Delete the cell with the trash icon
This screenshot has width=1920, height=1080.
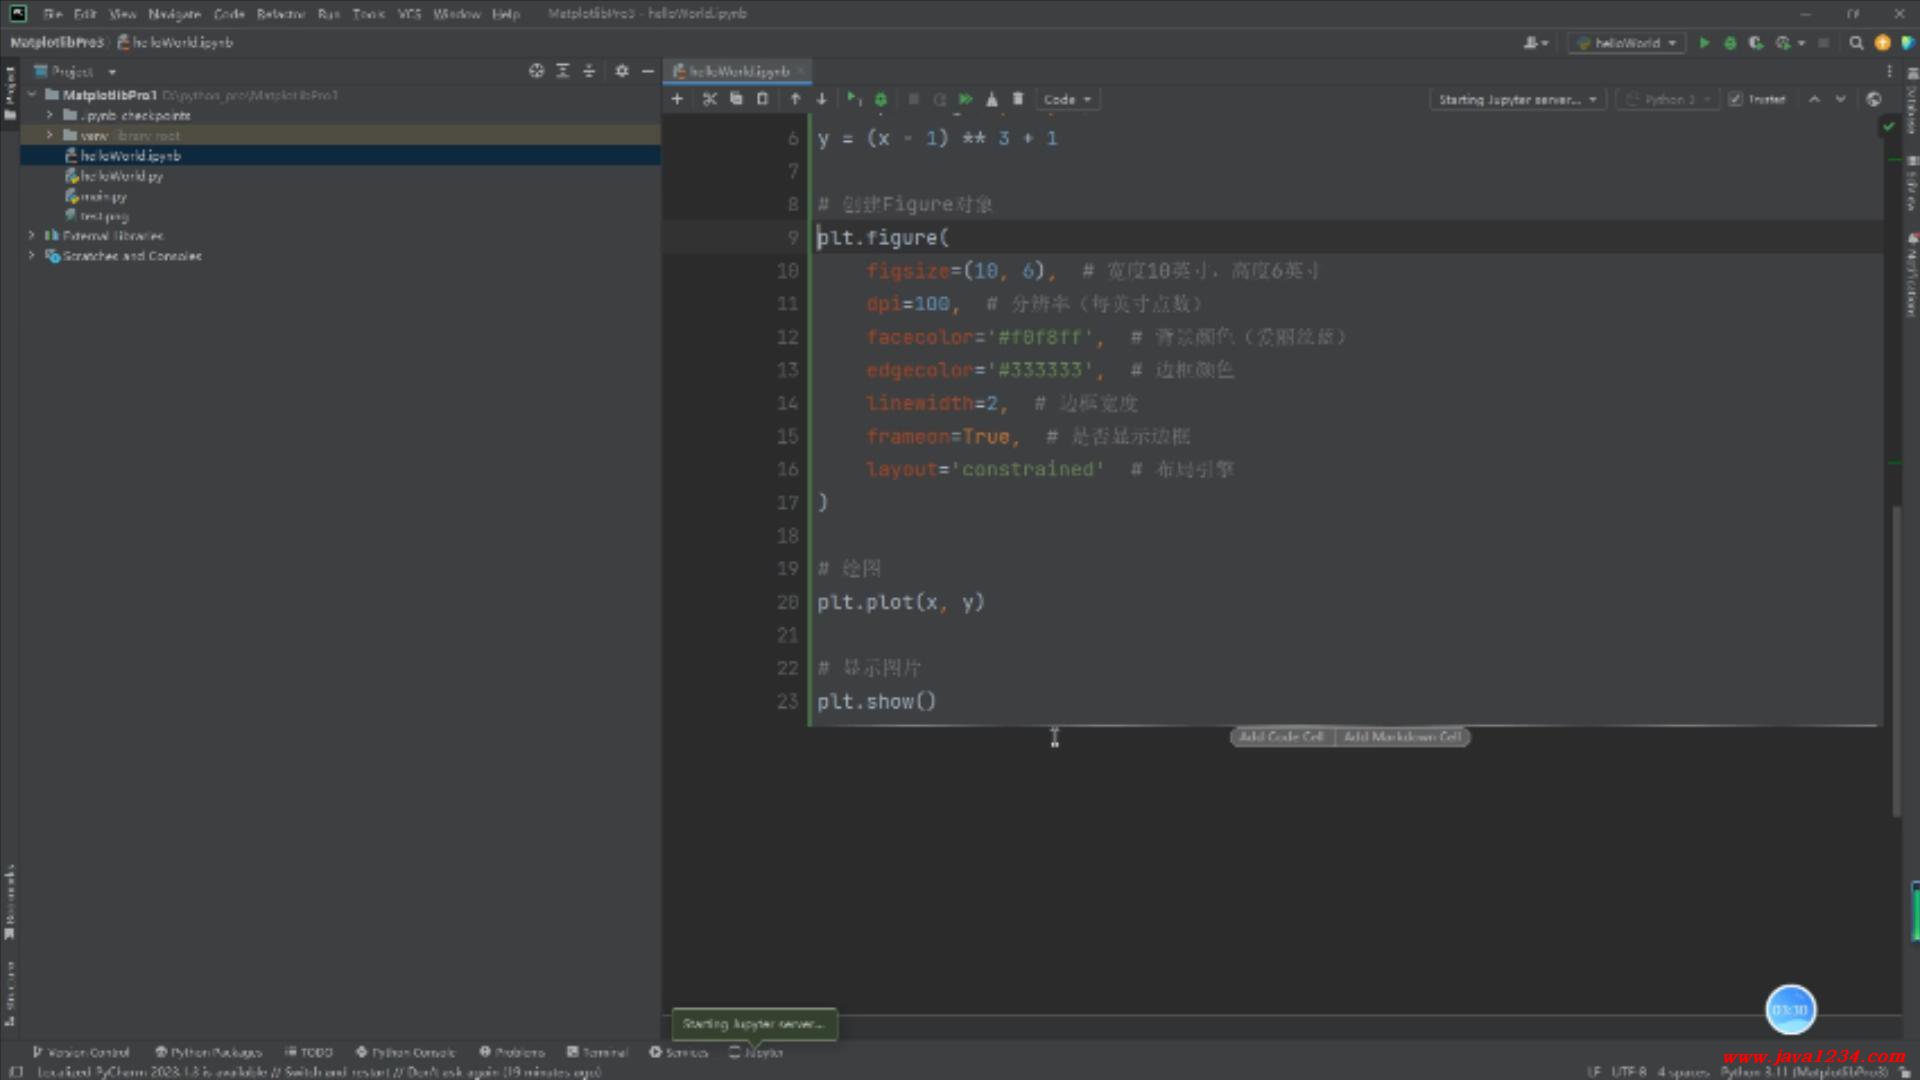[x=1018, y=99]
